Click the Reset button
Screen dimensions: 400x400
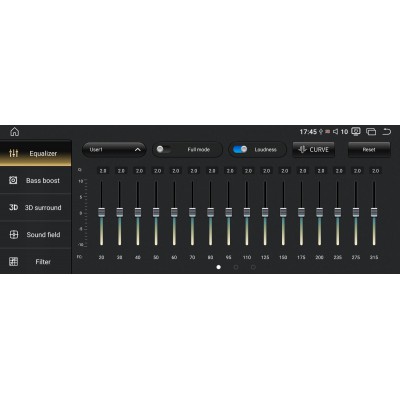tap(369, 150)
